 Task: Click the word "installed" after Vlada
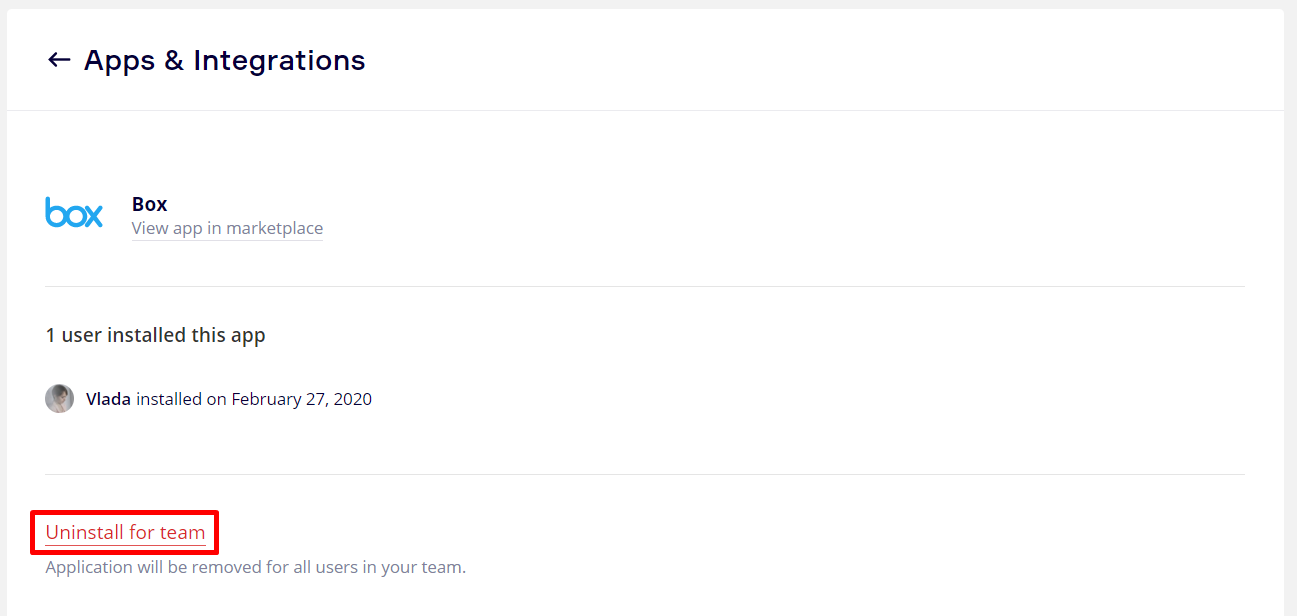click(169, 399)
